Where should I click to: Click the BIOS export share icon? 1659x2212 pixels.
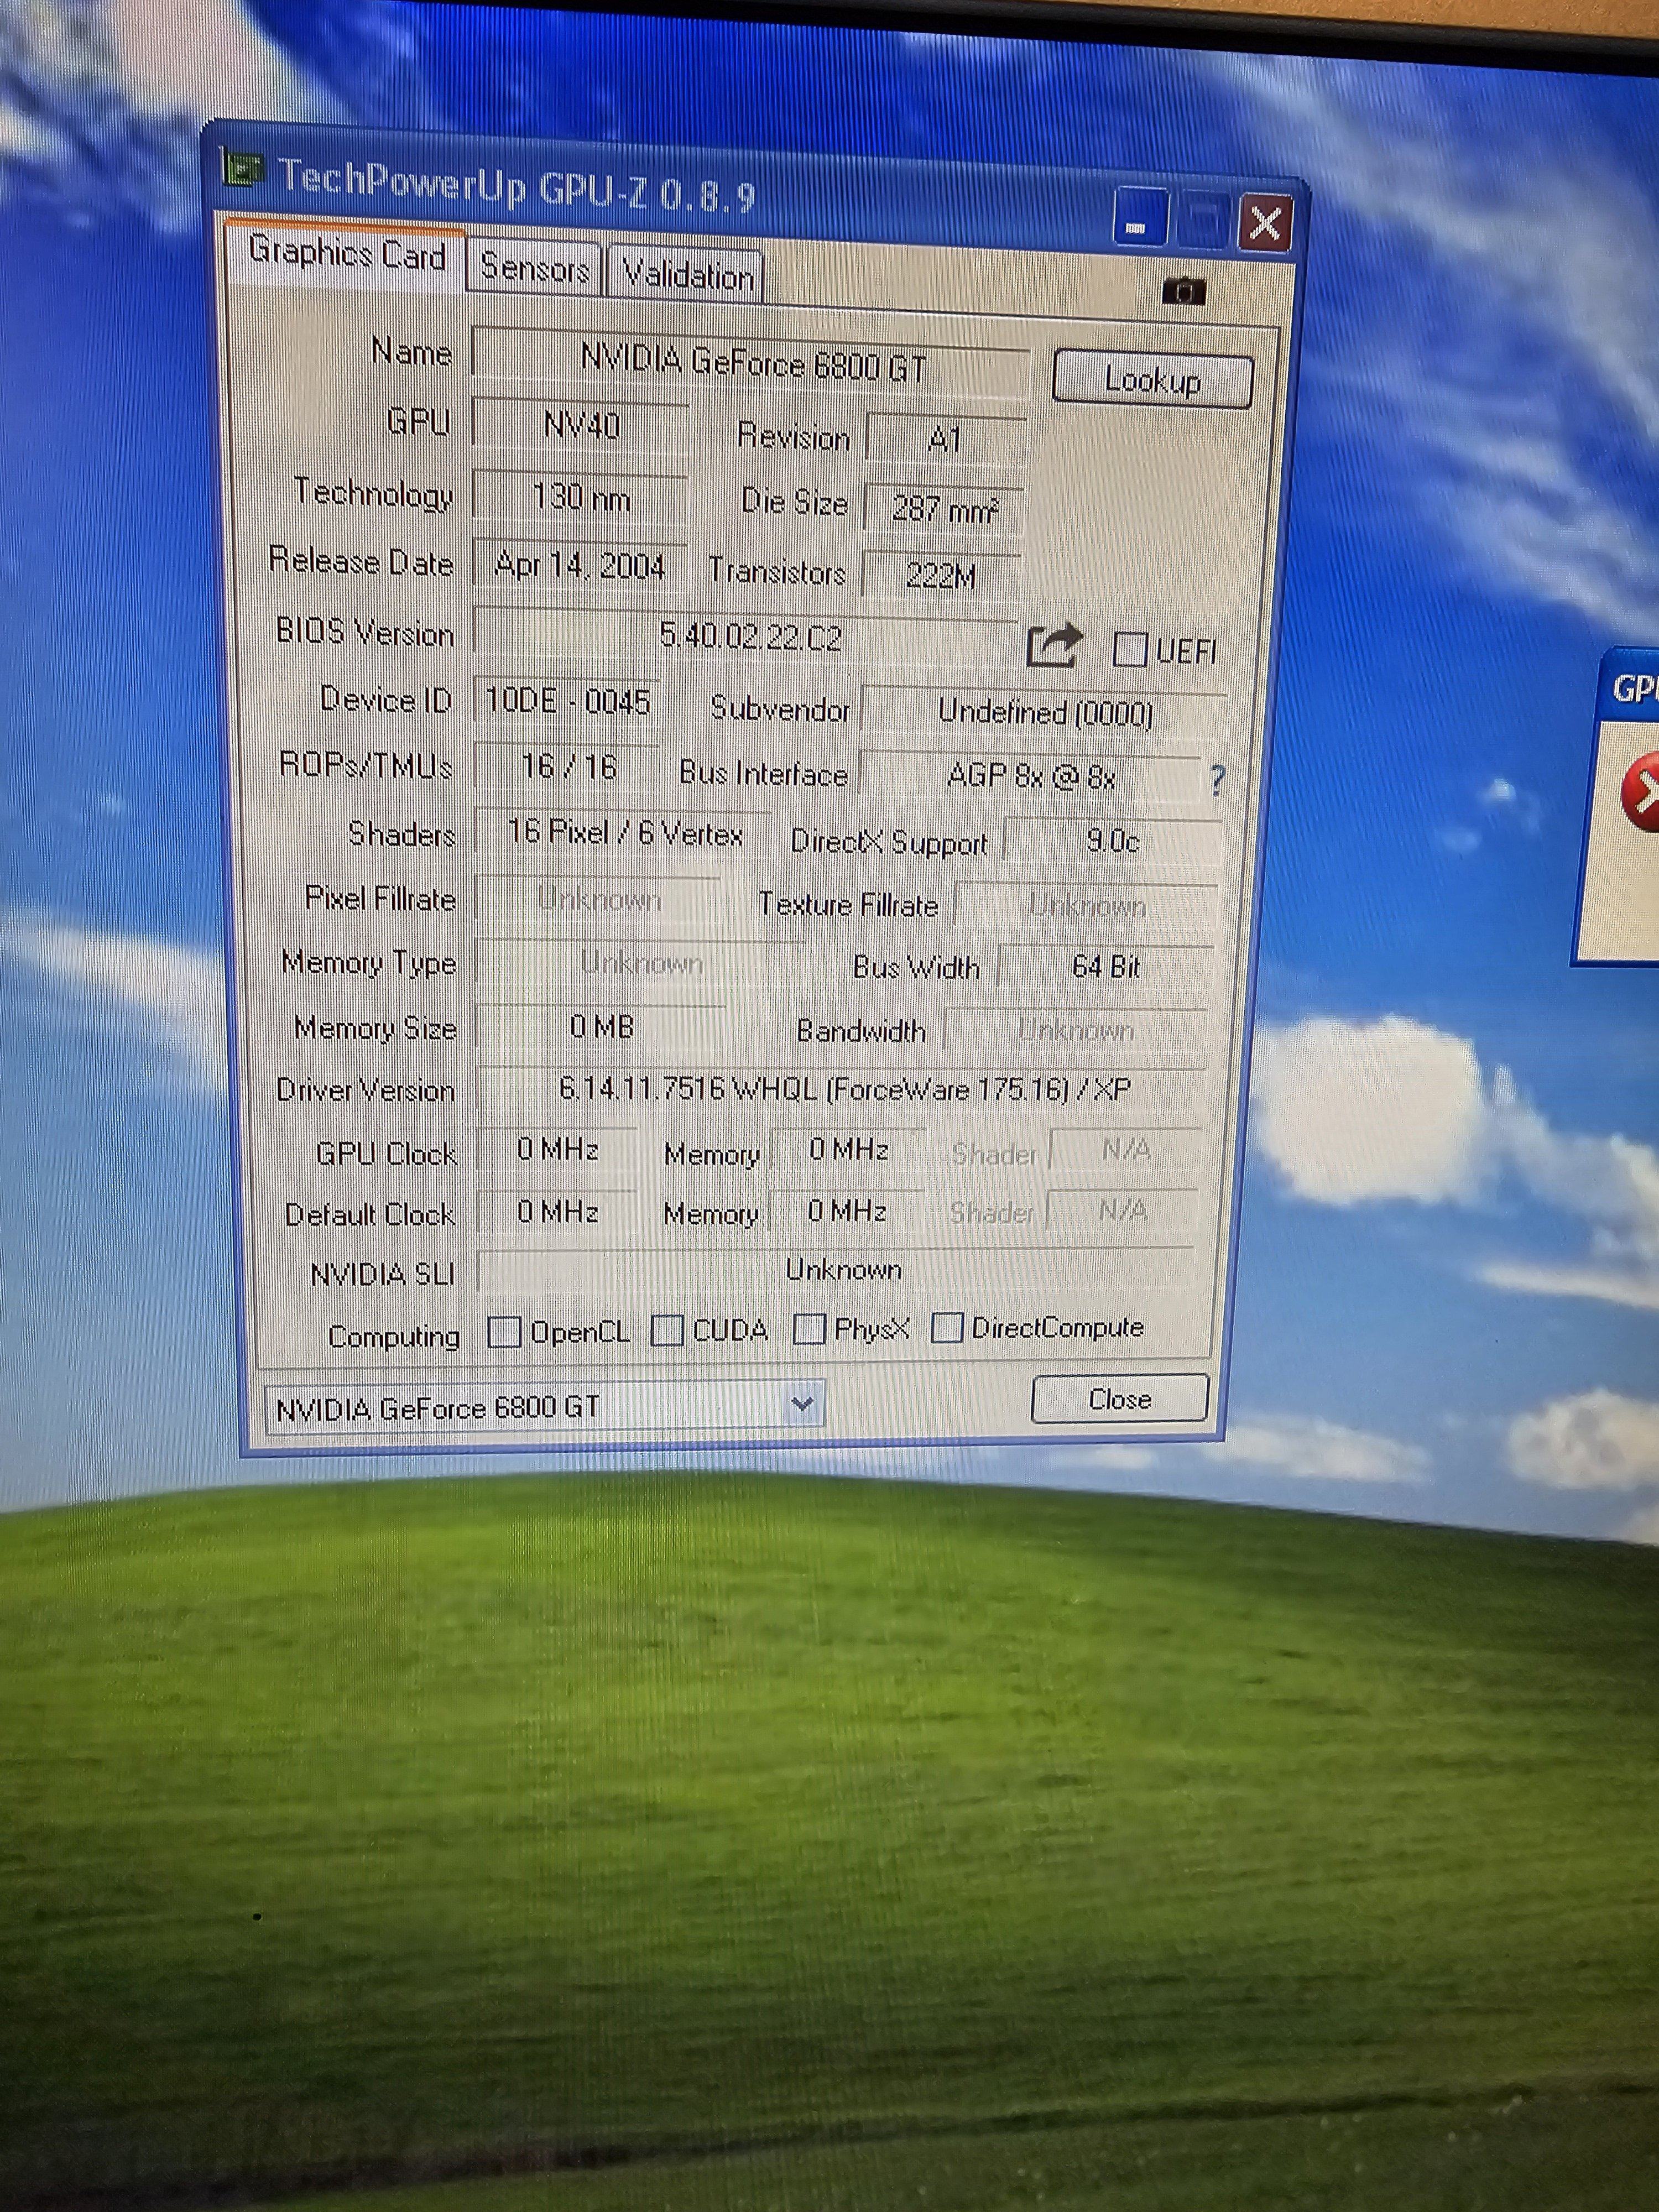pos(1054,646)
